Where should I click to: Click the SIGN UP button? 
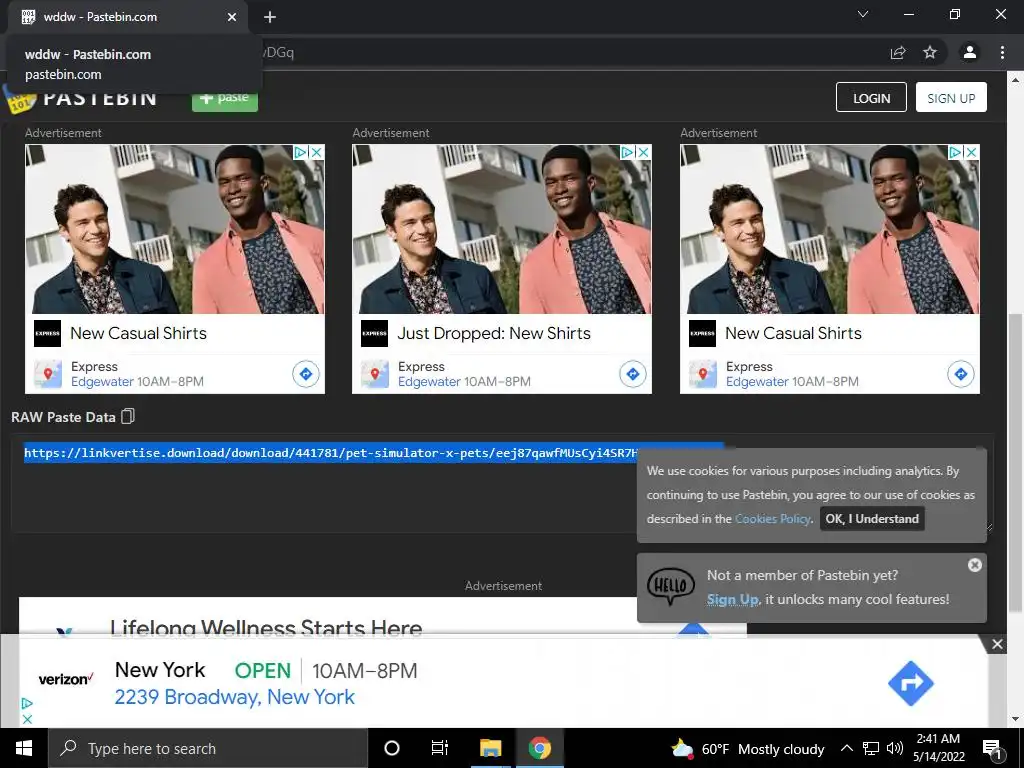pos(951,97)
